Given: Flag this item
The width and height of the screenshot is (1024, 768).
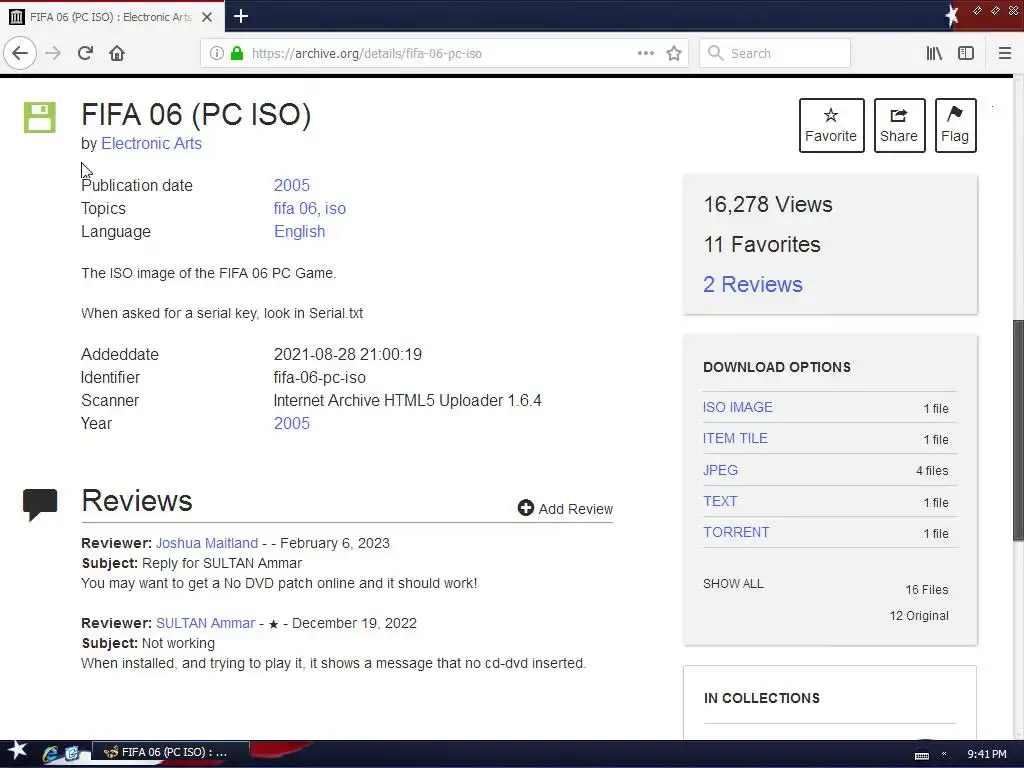Looking at the screenshot, I should click(x=955, y=125).
